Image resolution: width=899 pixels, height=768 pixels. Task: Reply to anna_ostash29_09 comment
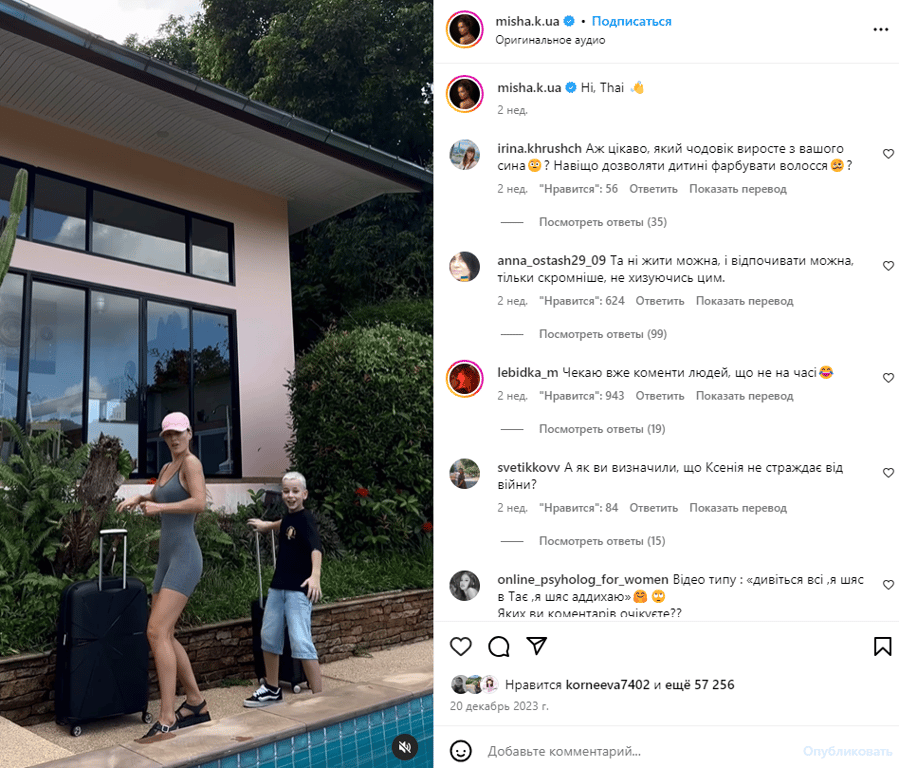(x=660, y=301)
